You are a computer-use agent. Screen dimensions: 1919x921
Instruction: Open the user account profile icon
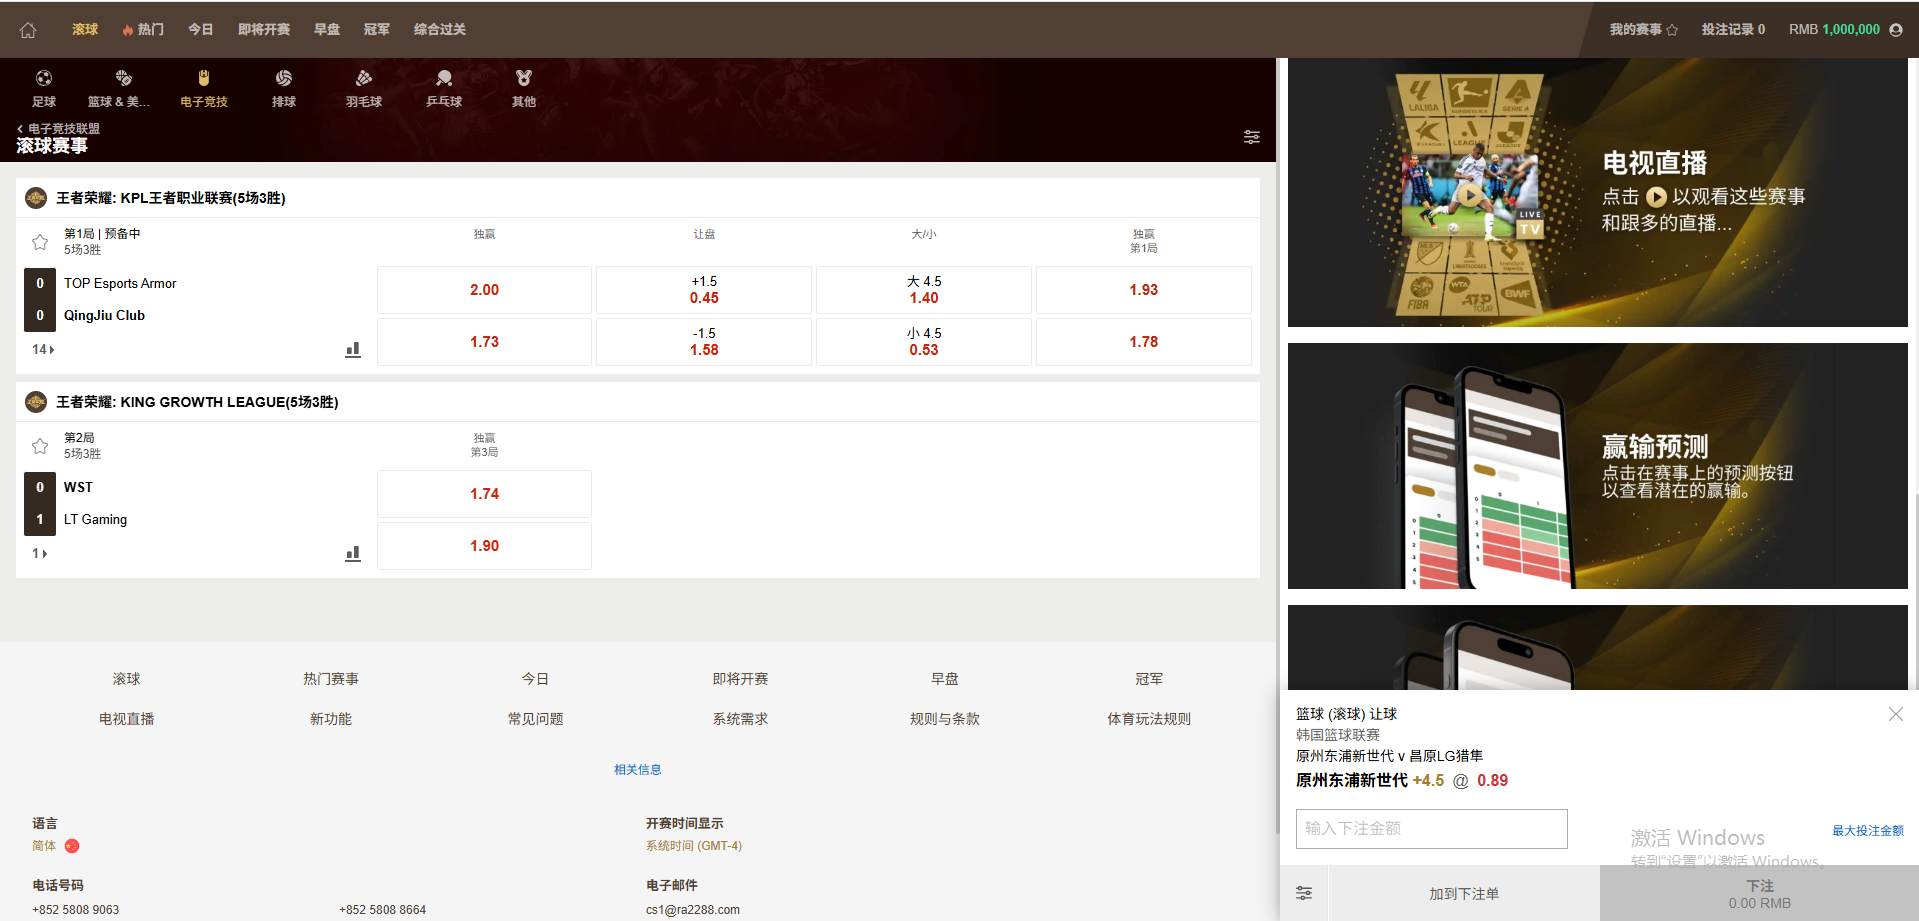(x=1895, y=30)
